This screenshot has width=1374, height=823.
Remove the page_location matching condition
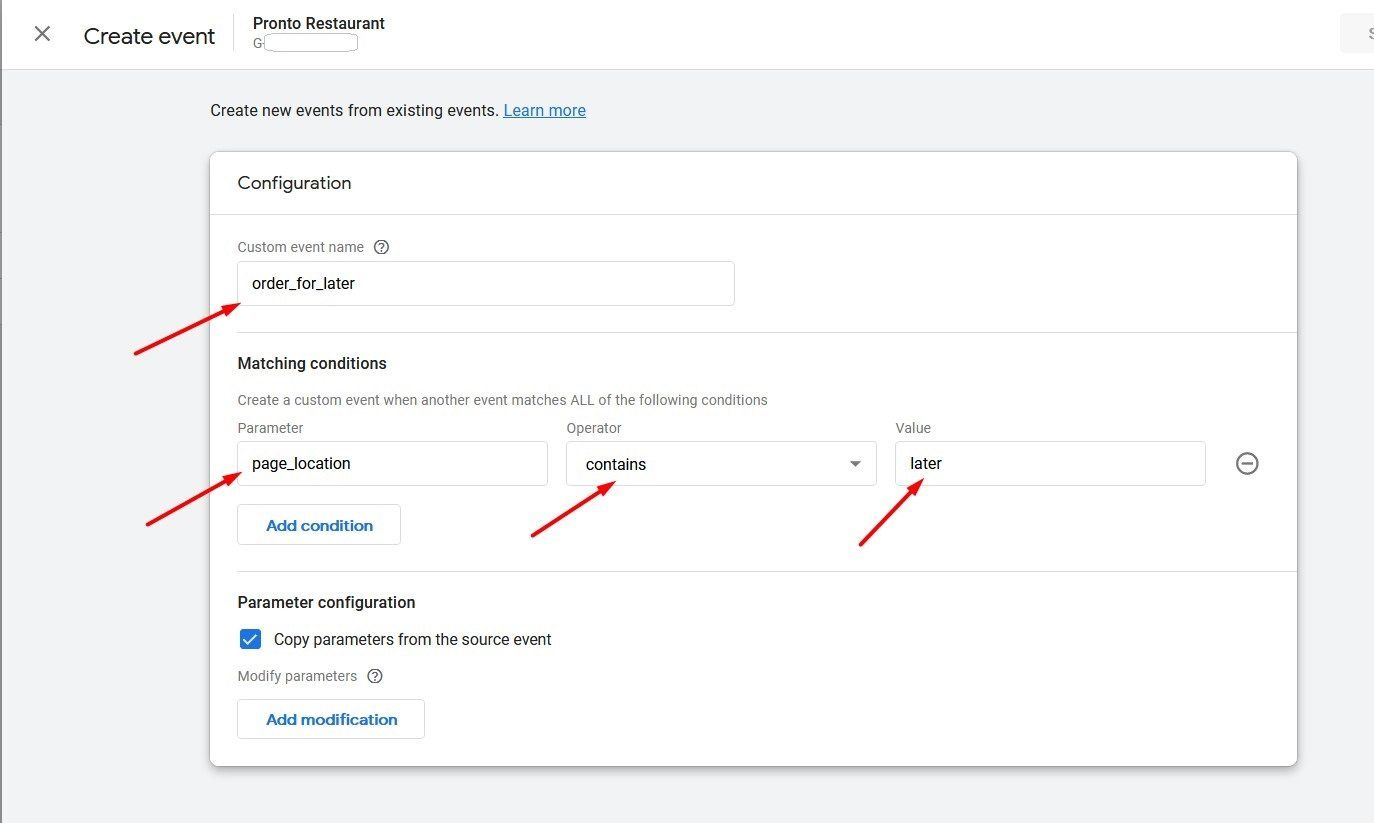[1246, 464]
